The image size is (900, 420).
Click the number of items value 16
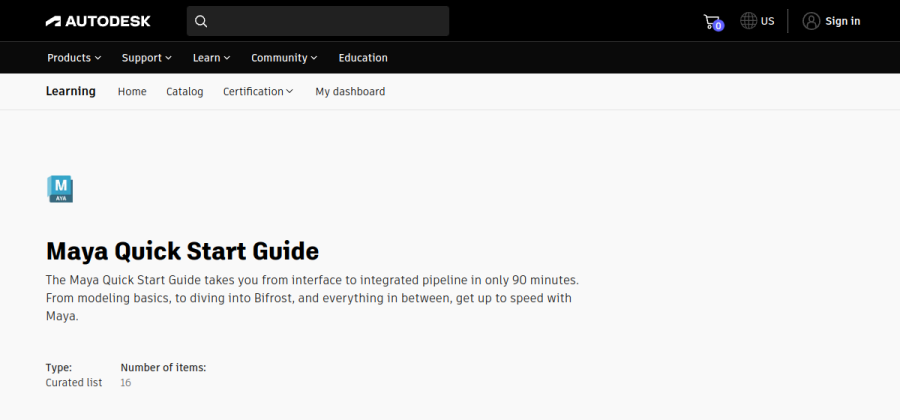click(126, 383)
